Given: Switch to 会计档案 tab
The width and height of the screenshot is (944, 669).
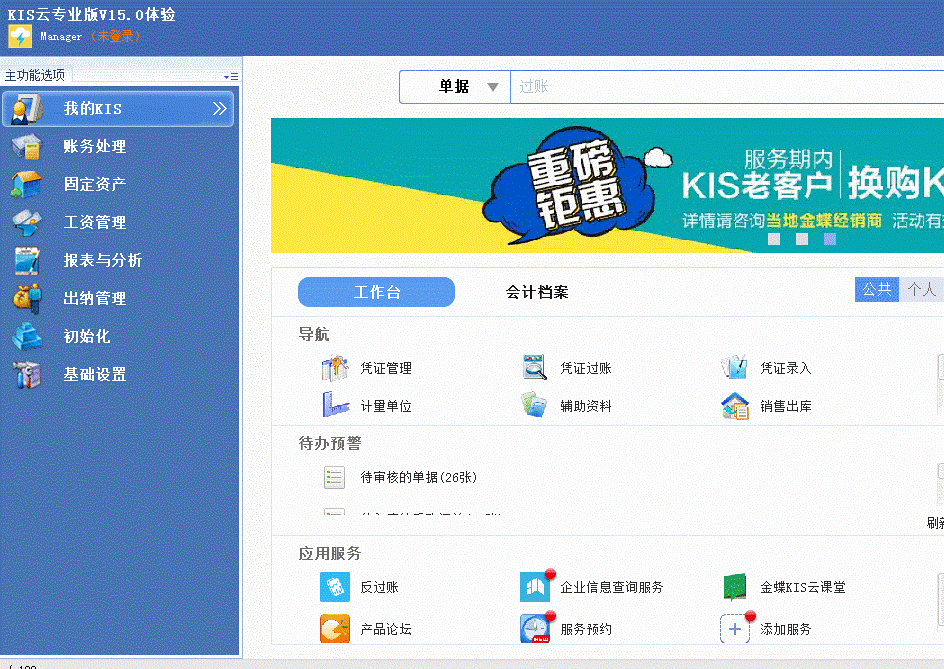Looking at the screenshot, I should 536,292.
